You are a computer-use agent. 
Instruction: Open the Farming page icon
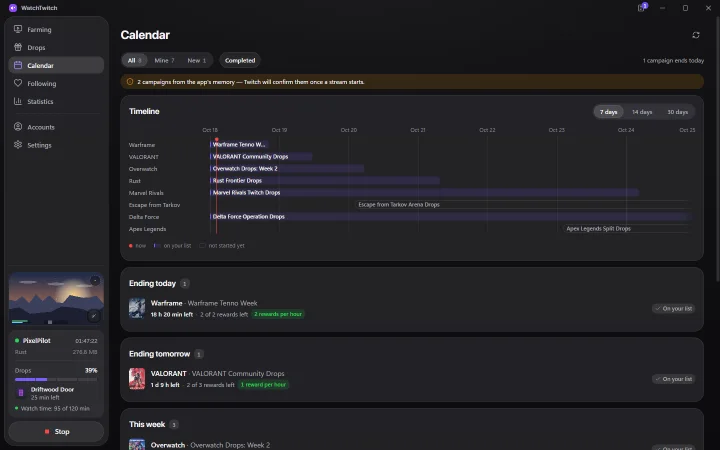[18, 29]
